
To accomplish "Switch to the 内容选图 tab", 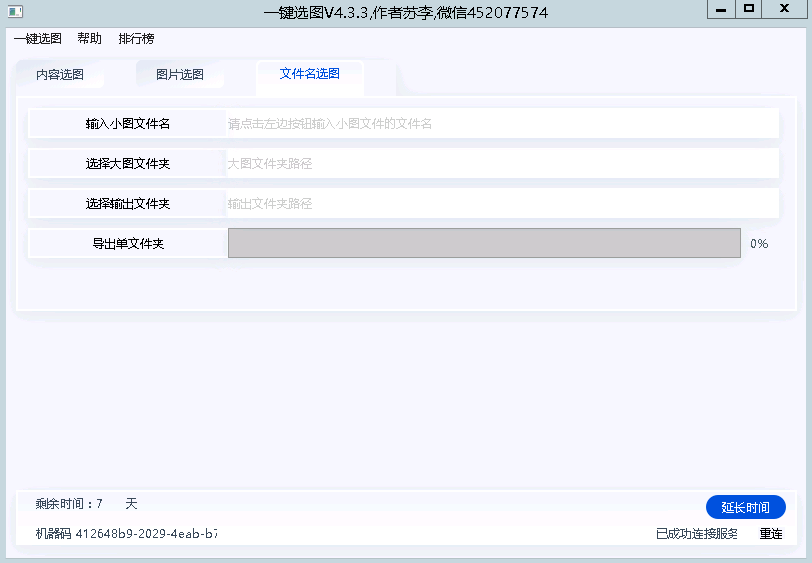I will (60, 75).
